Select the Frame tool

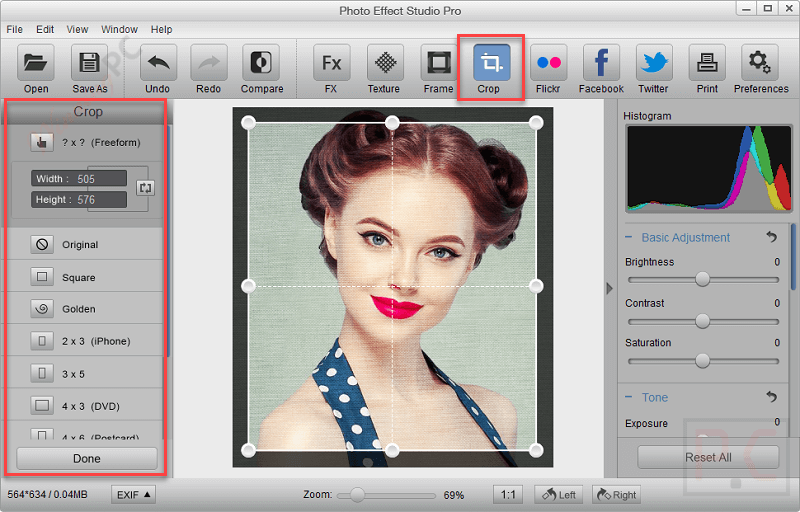[439, 63]
